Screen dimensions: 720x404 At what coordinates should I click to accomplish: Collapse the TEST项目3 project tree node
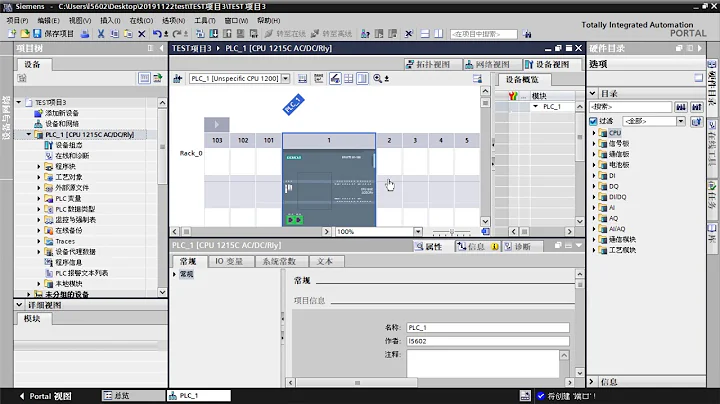19,102
